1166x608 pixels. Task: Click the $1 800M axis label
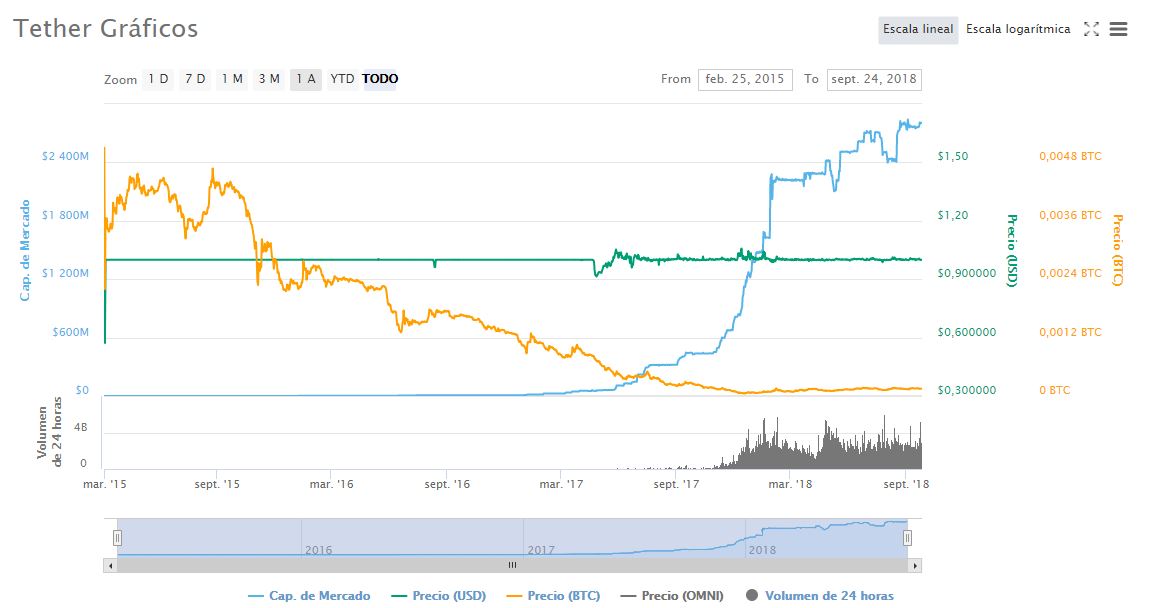click(x=65, y=215)
